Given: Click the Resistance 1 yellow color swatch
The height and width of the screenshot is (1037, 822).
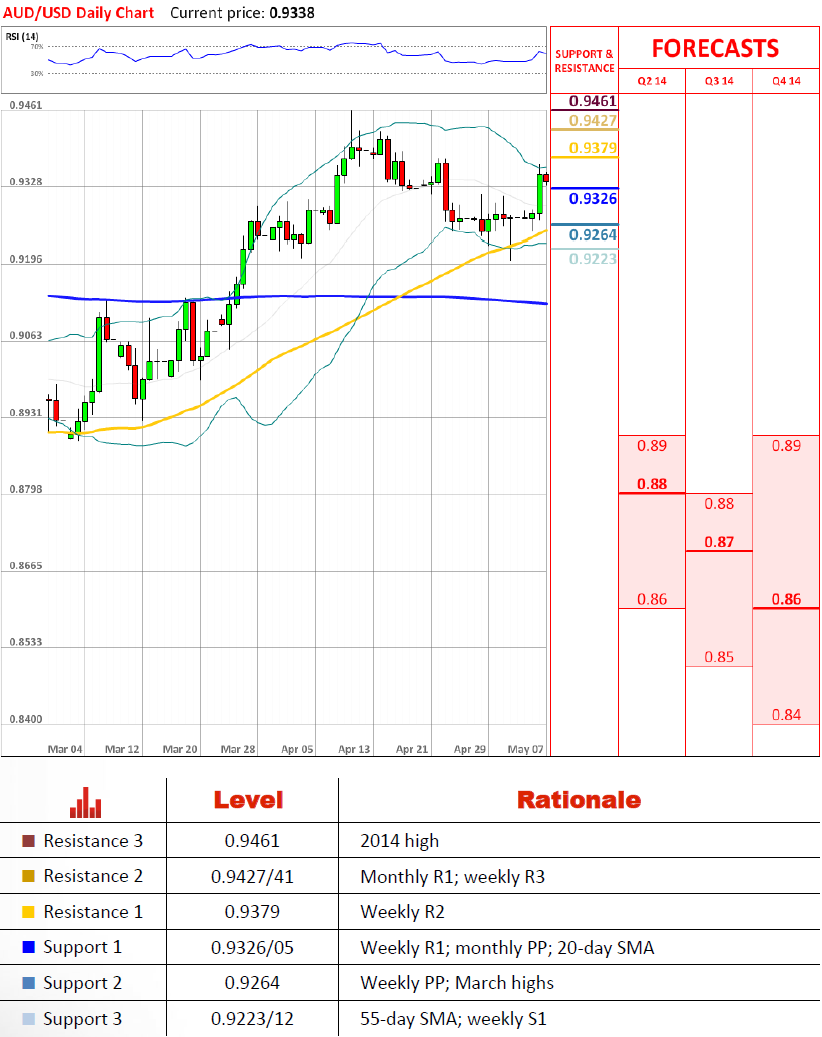Looking at the screenshot, I should pyautogui.click(x=28, y=912).
